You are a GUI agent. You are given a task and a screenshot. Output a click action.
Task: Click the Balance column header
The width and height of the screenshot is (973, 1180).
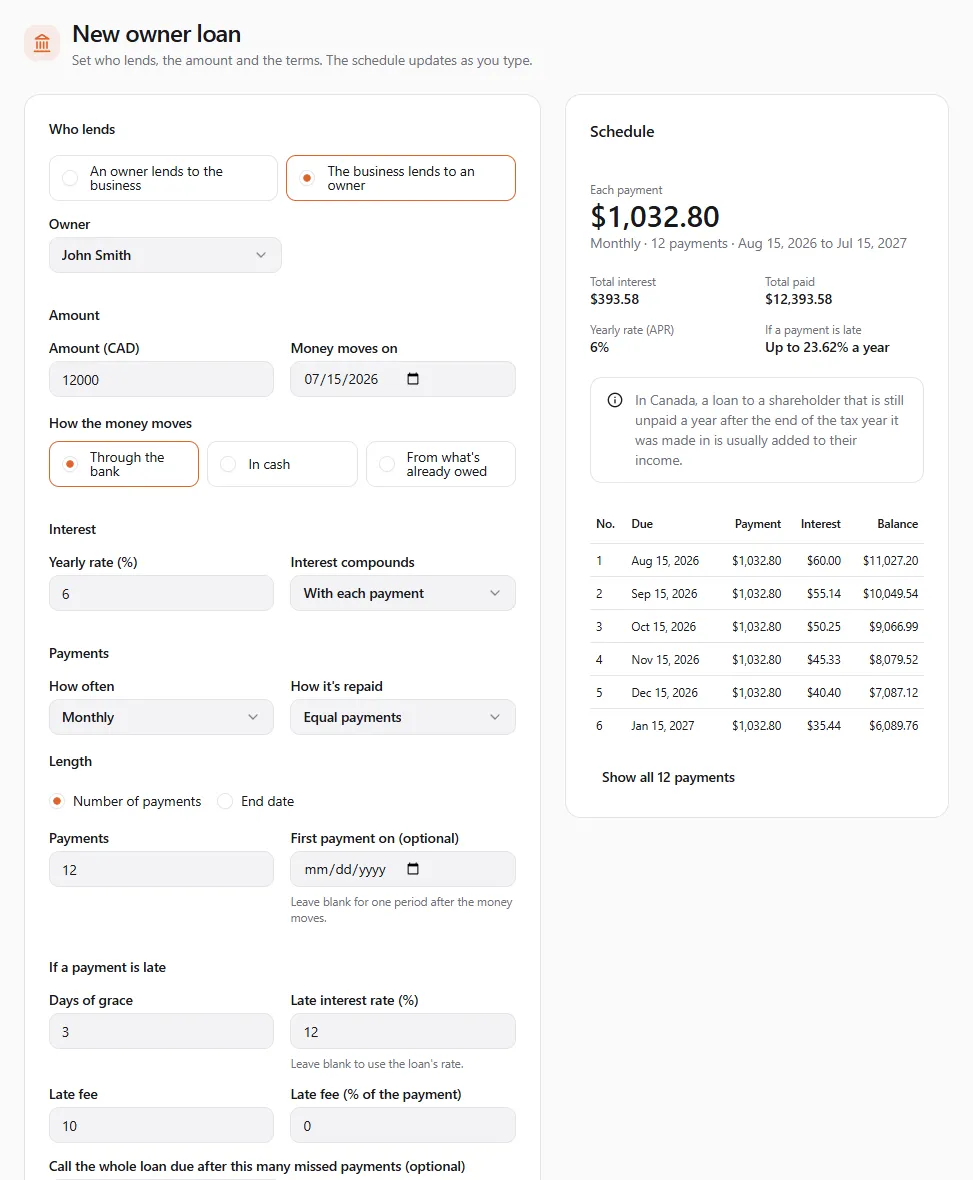click(x=898, y=524)
